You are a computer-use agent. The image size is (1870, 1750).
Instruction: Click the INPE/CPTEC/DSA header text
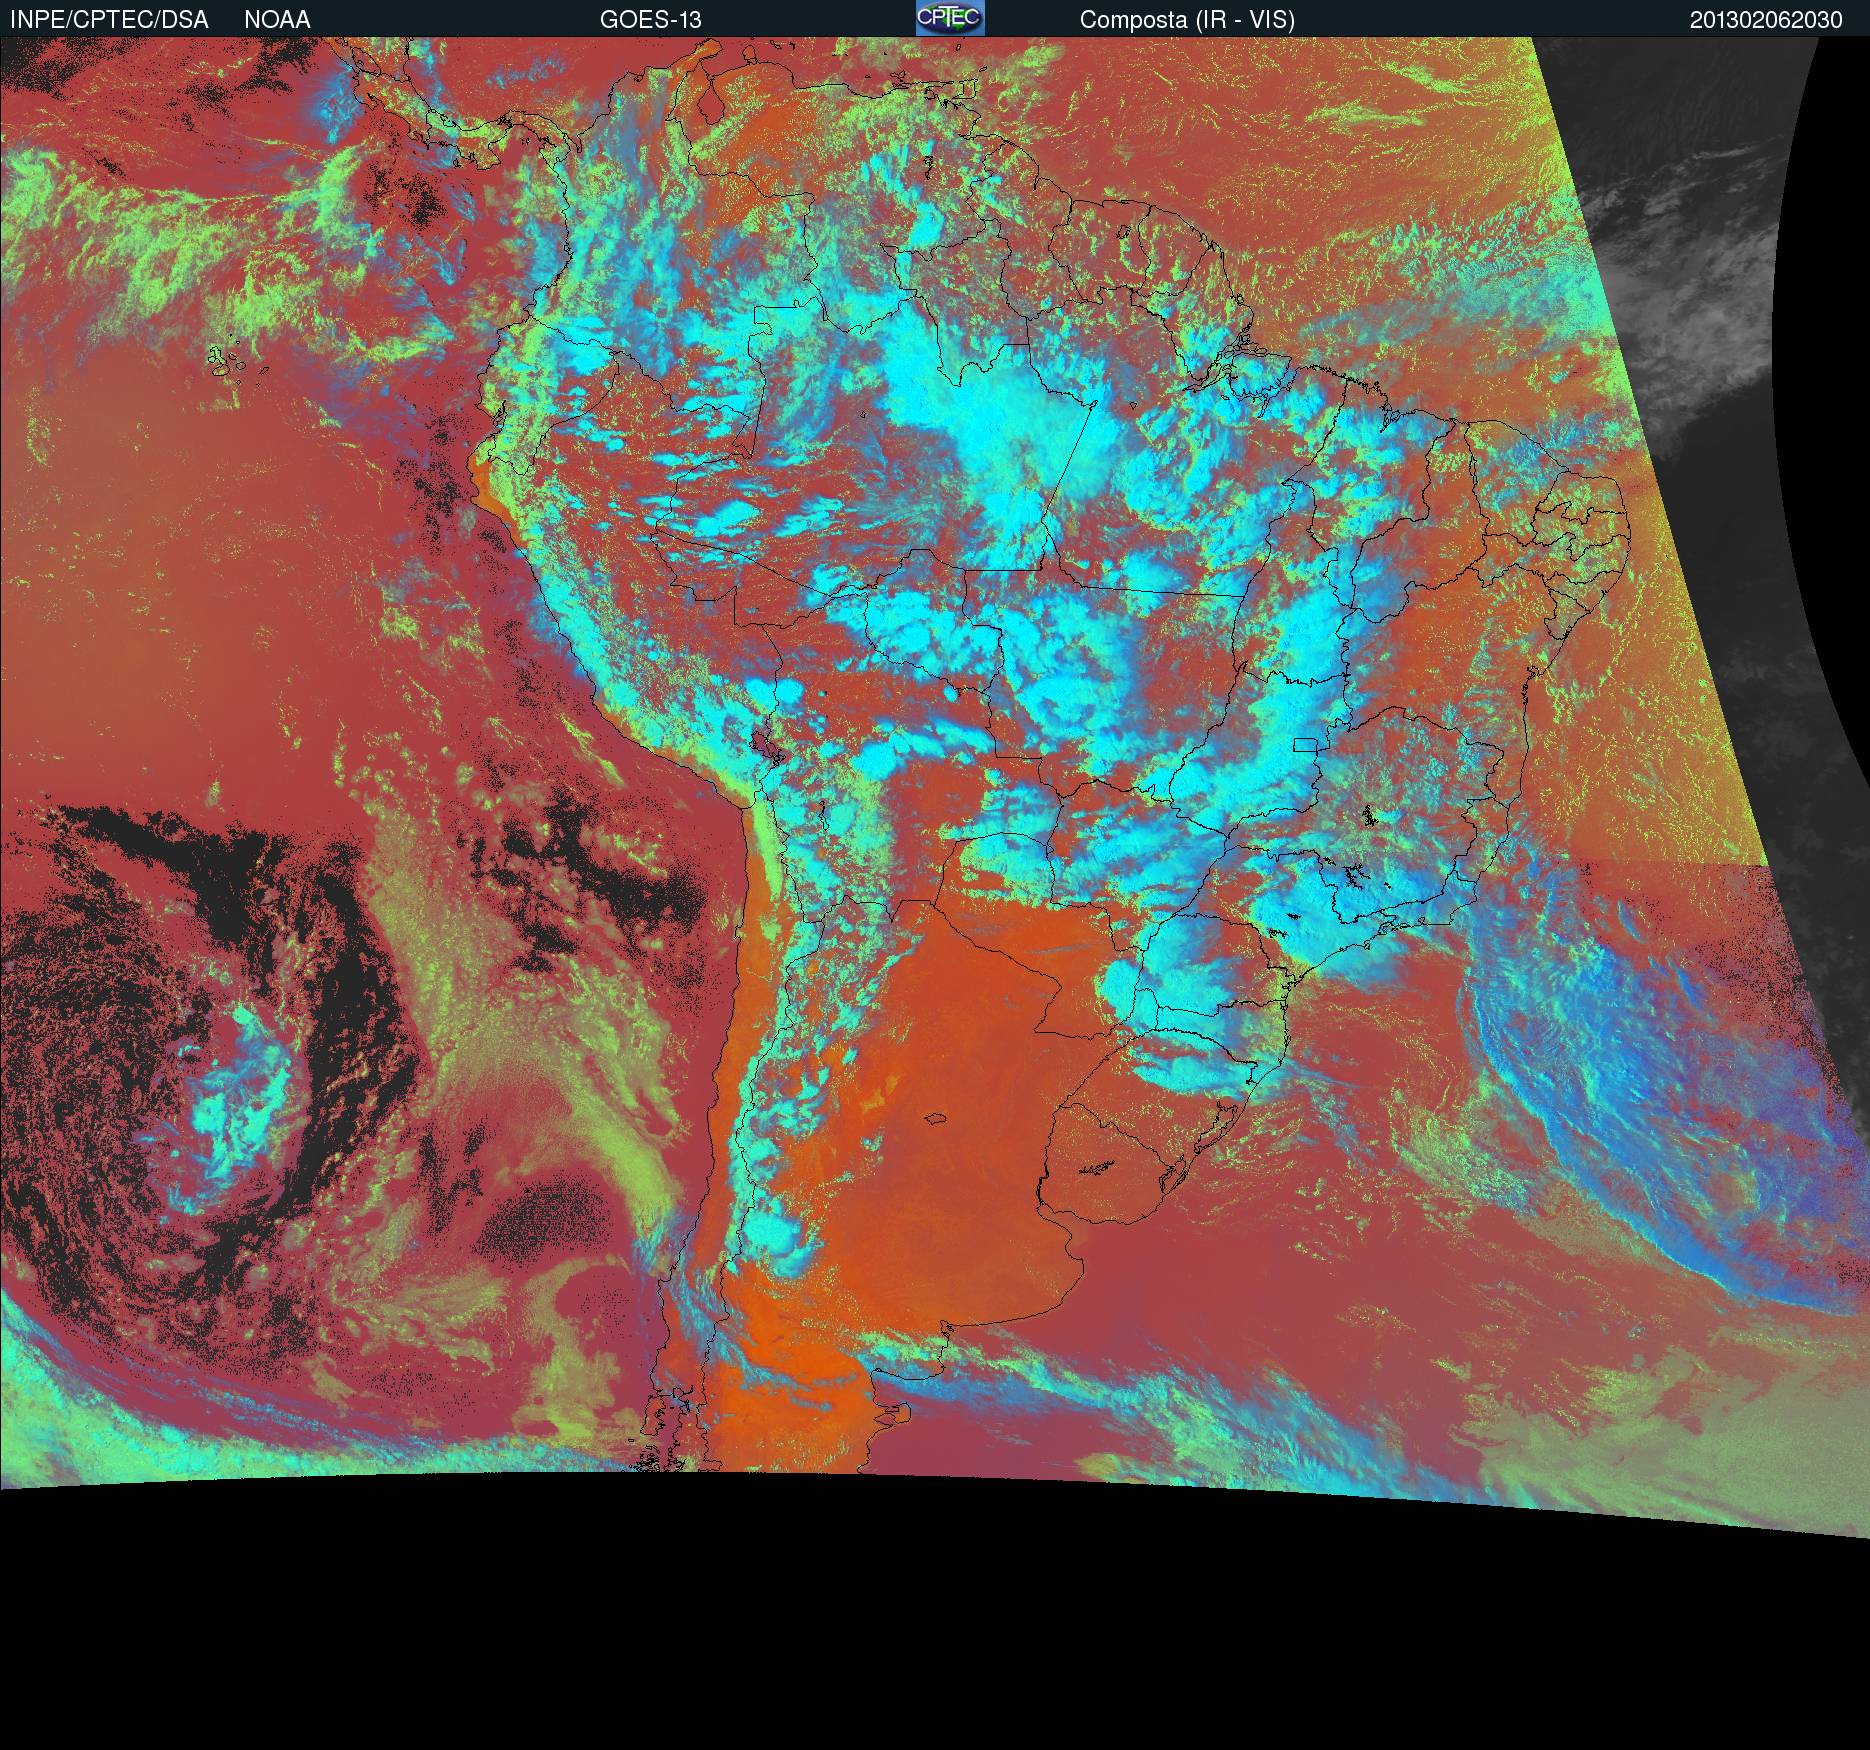tap(109, 20)
